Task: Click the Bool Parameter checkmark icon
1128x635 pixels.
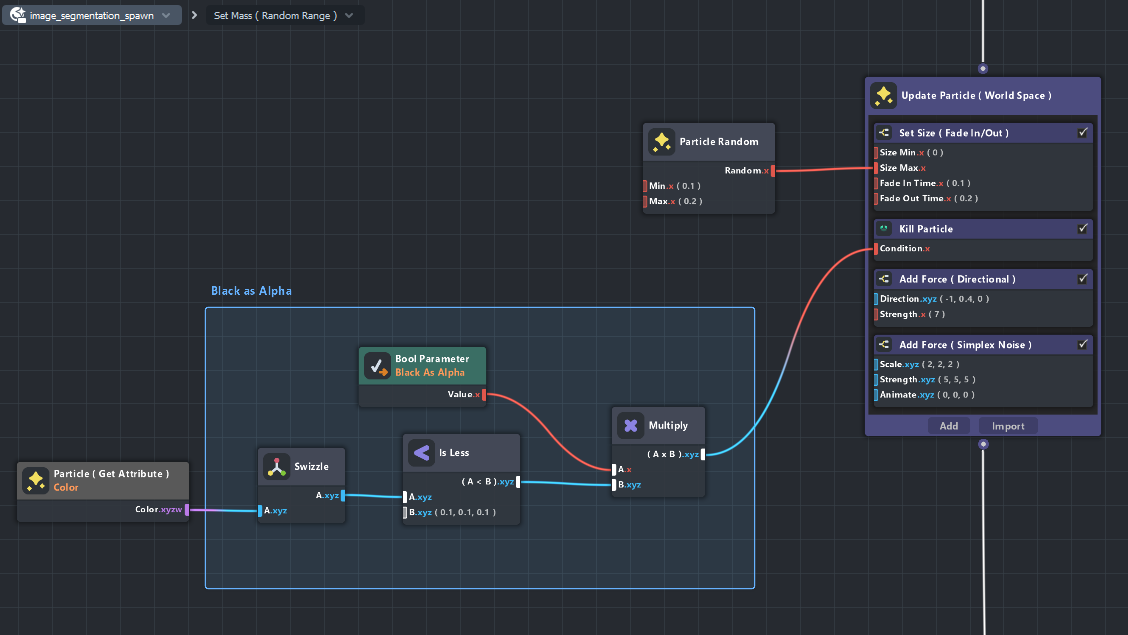Action: (377, 366)
